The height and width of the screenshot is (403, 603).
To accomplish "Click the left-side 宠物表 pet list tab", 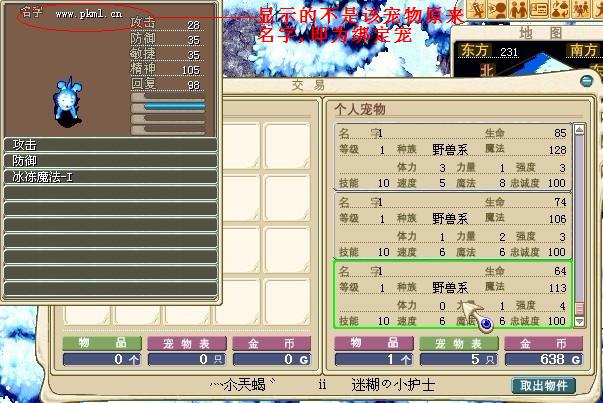I will pos(187,343).
